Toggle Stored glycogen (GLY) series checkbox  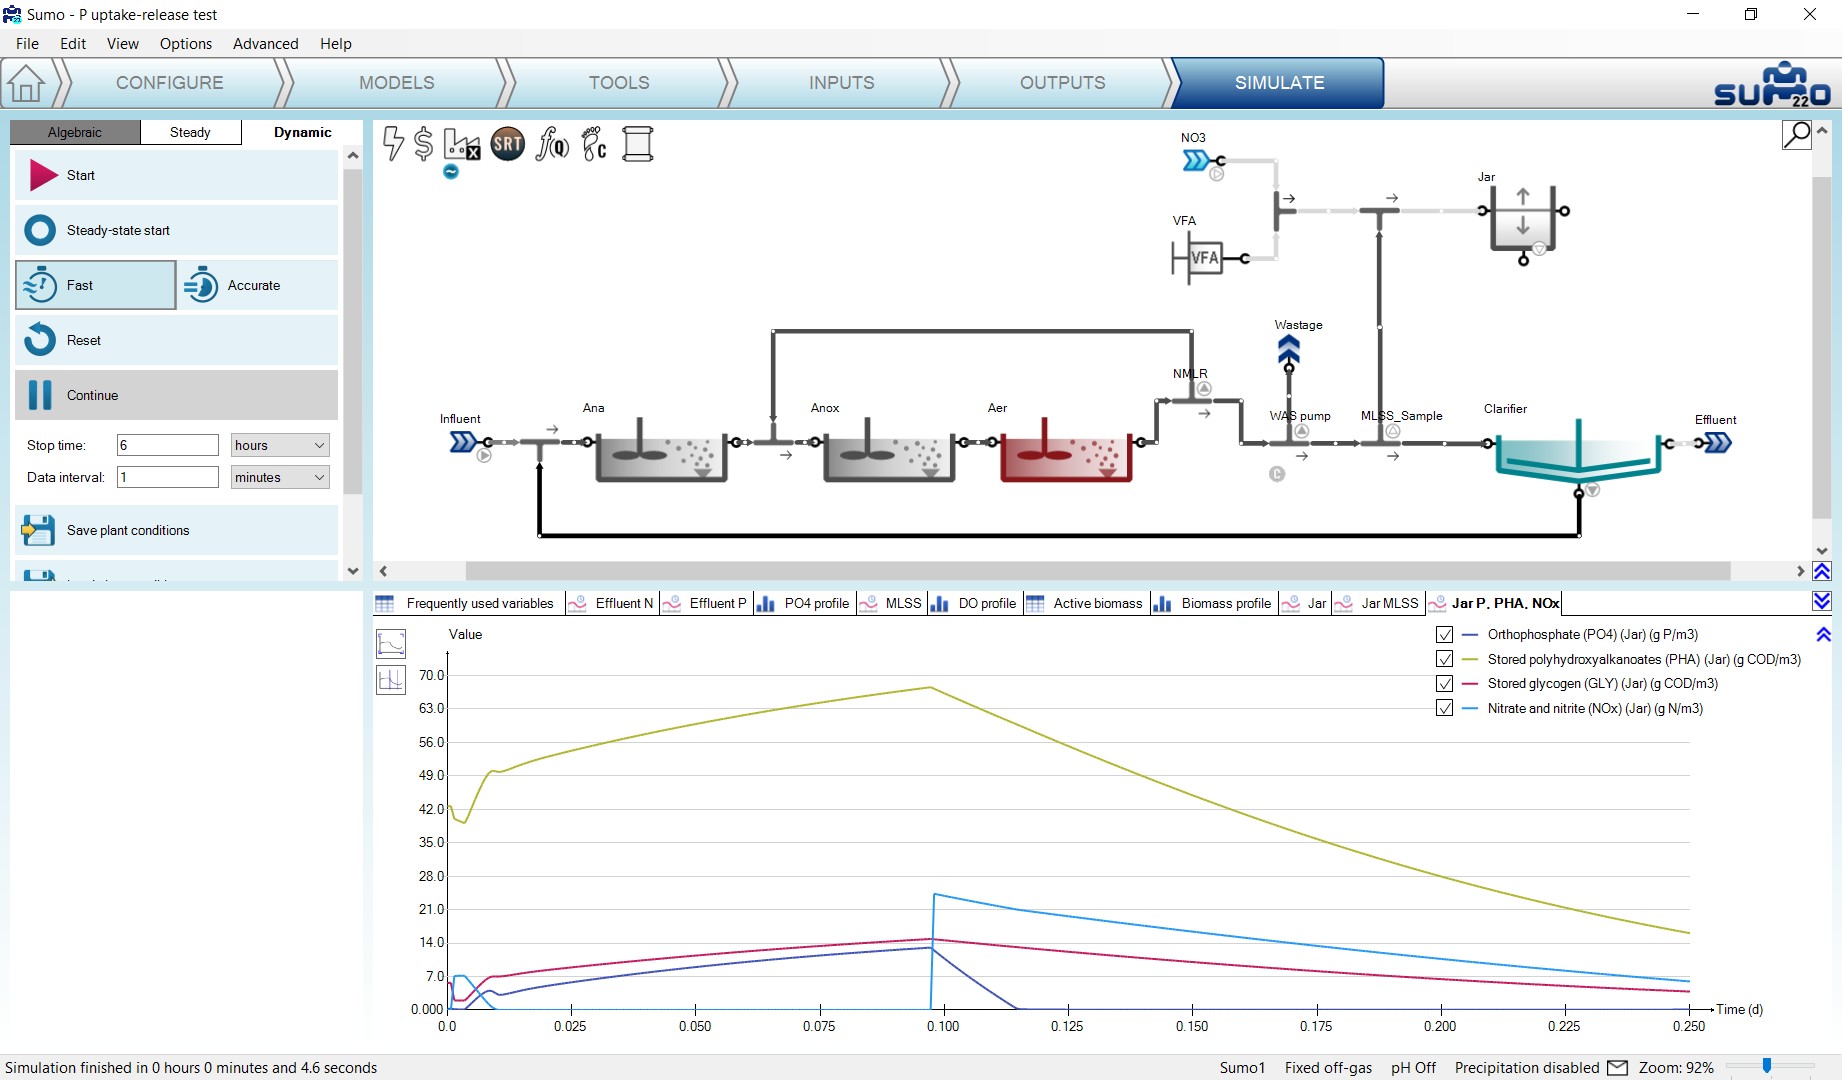tap(1444, 684)
